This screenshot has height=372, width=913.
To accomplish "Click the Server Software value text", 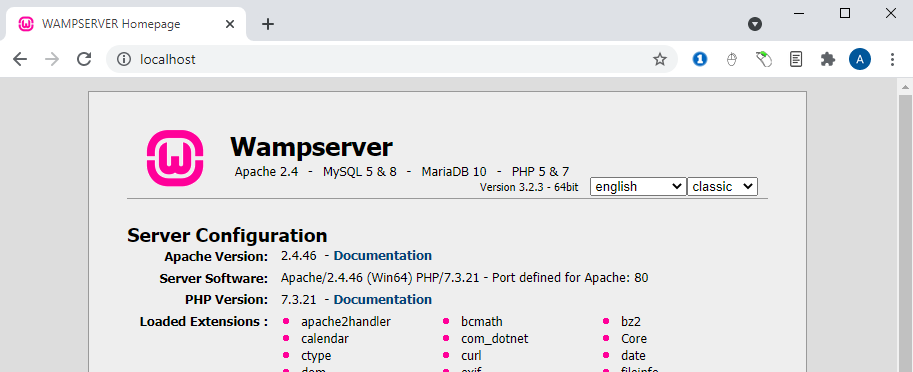I will pos(465,278).
